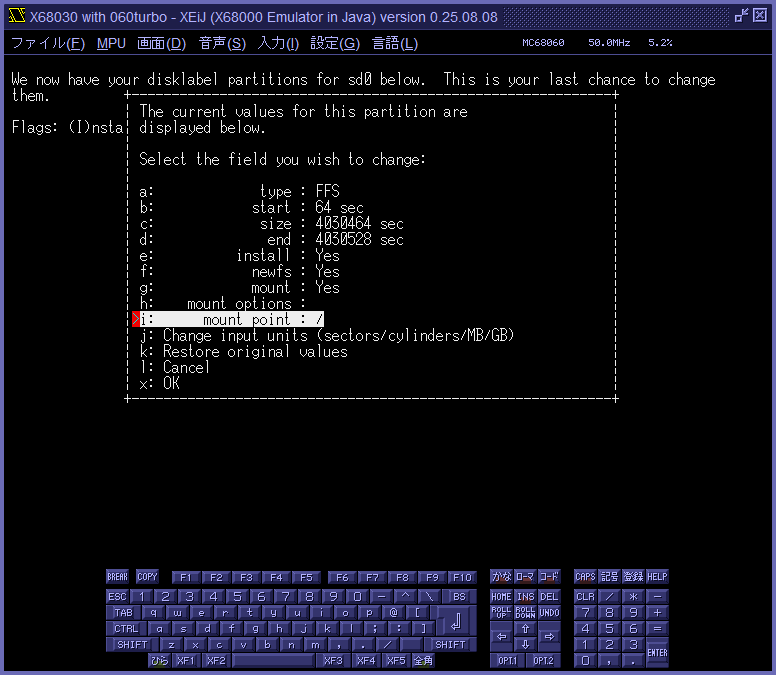The image size is (776, 675).
Task: Toggle the かな kana lock key
Action: tap(501, 577)
